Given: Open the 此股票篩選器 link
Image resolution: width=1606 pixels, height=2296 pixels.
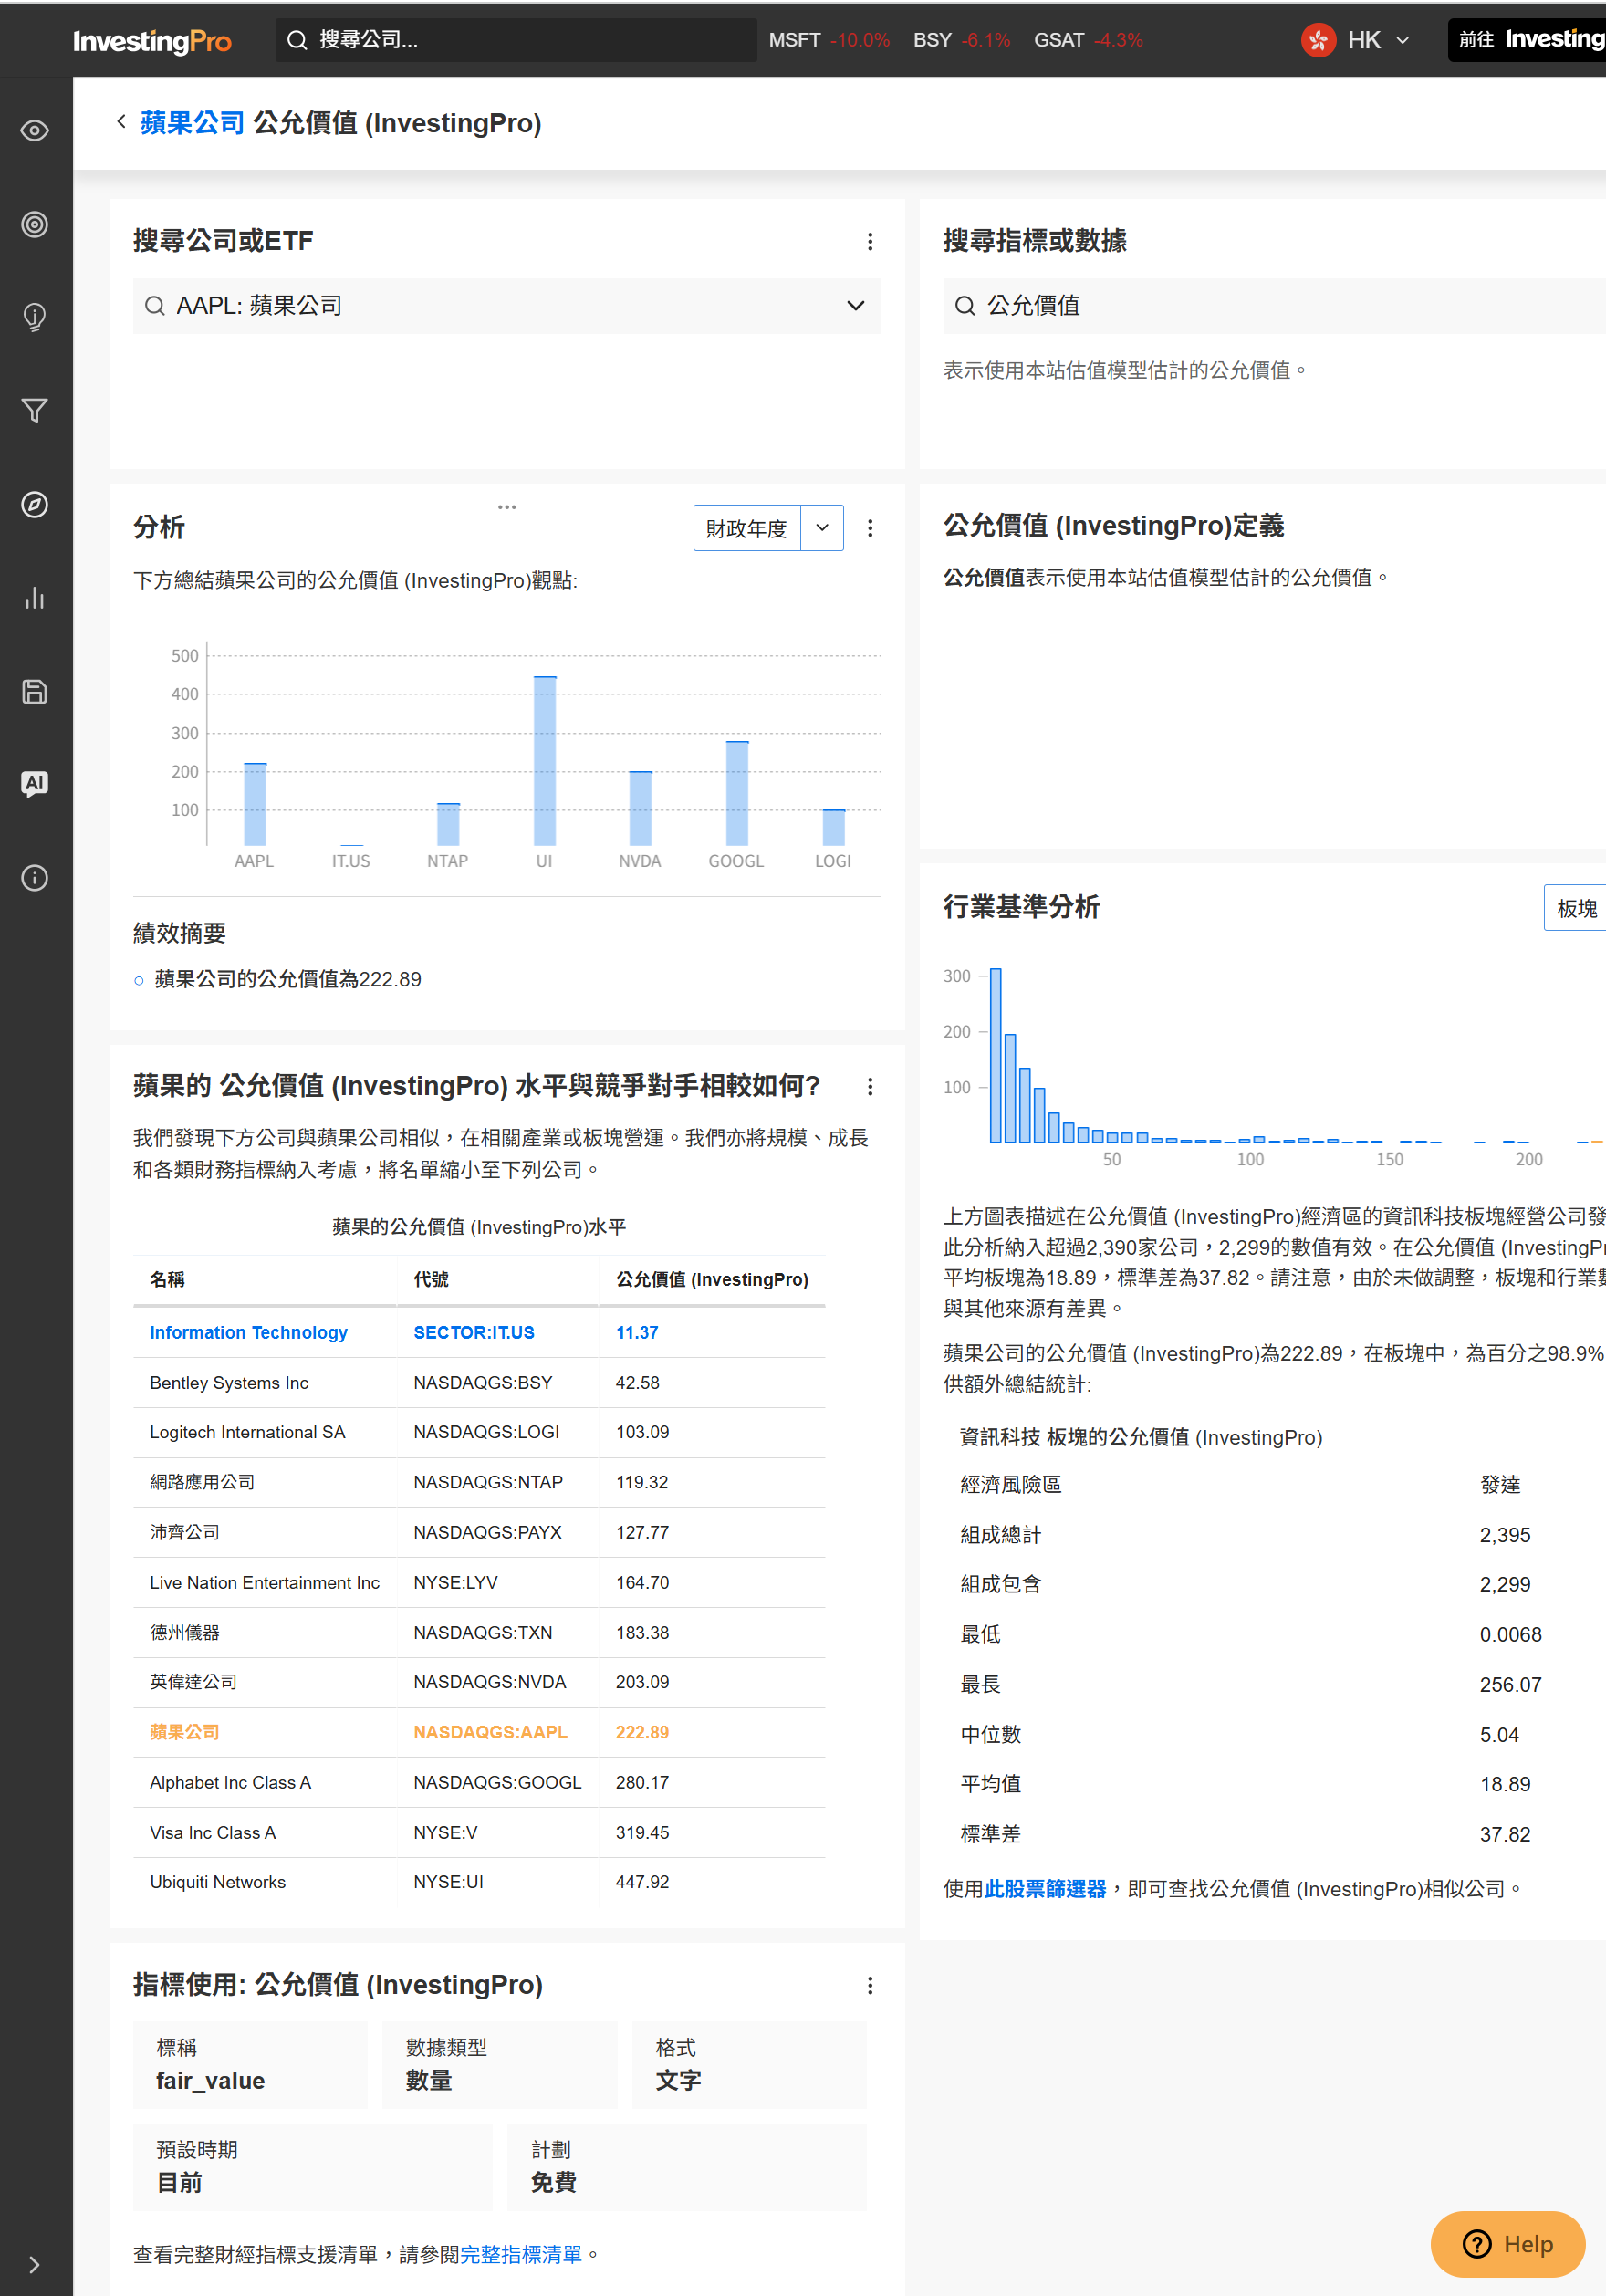Looking at the screenshot, I should 1045,1889.
